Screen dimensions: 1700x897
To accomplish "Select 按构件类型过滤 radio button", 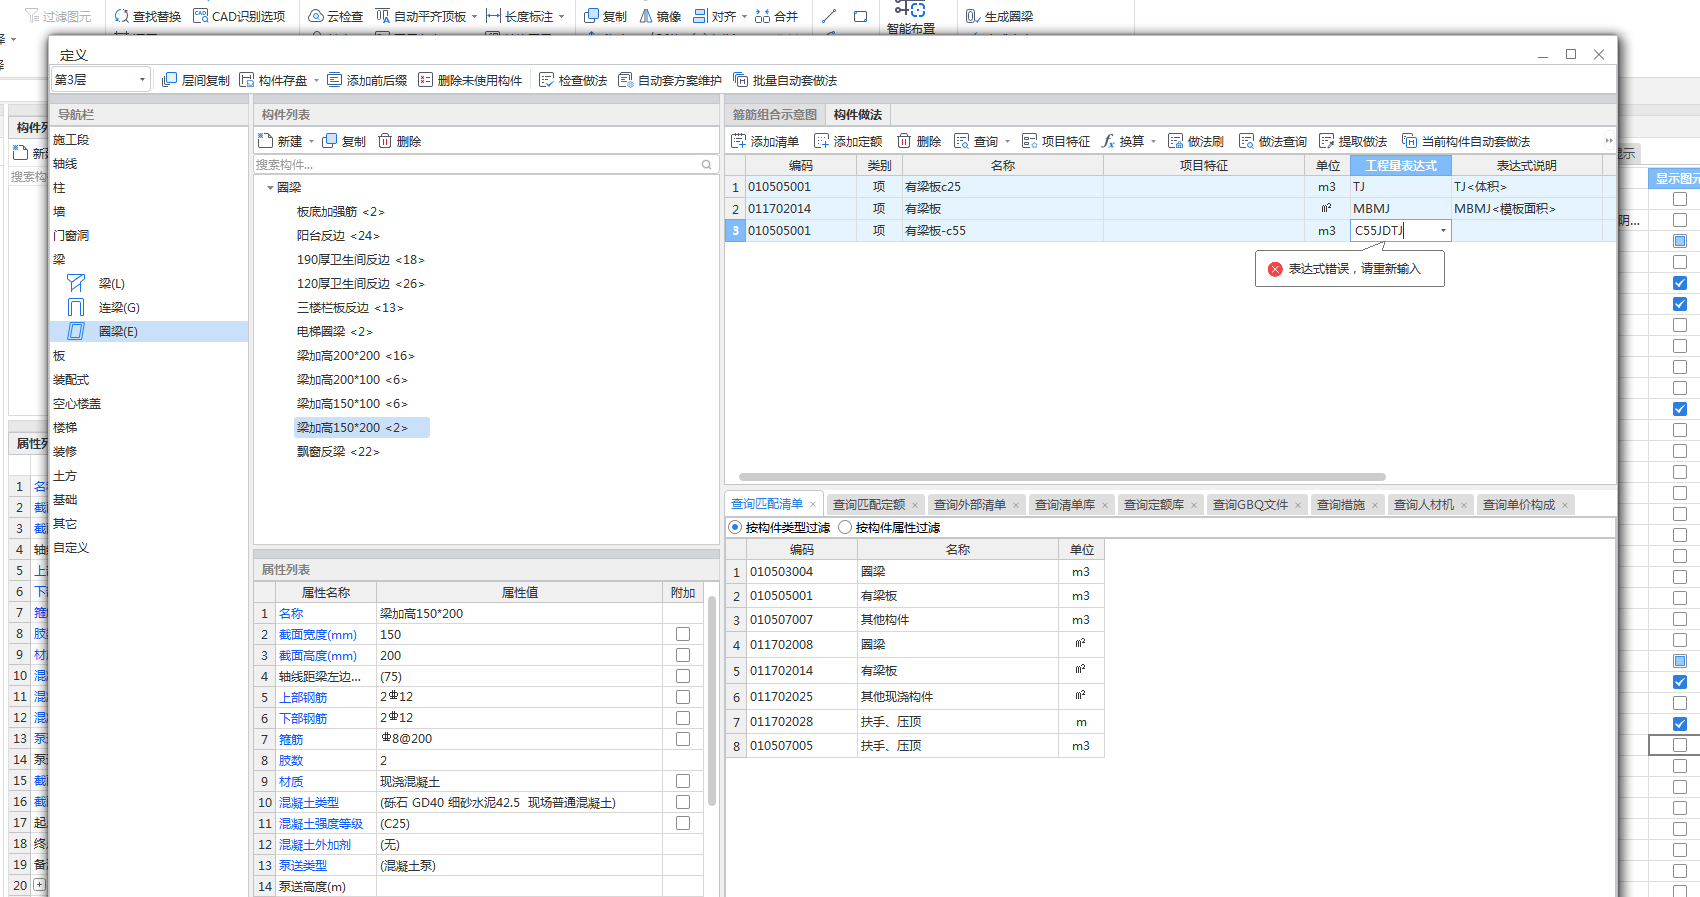I will (735, 527).
